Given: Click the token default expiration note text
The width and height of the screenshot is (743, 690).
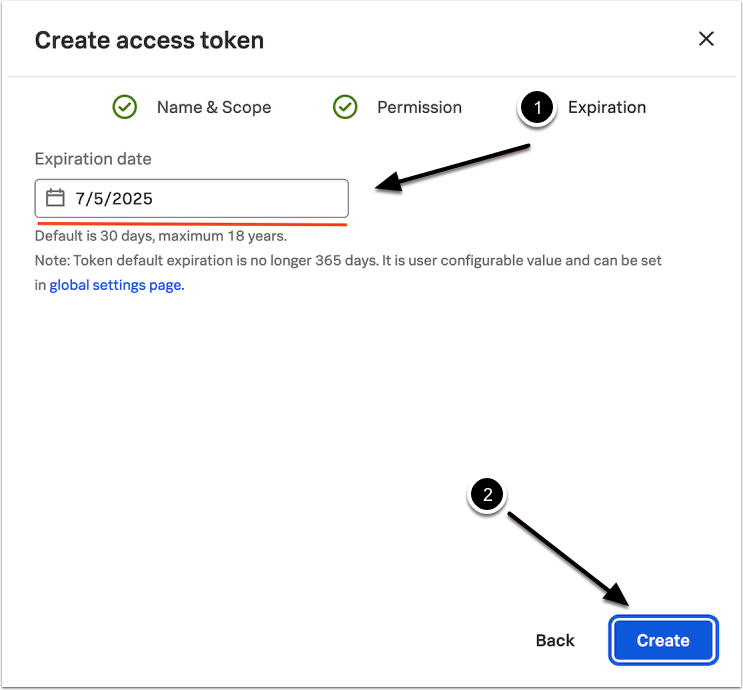Looking at the screenshot, I should point(348,260).
